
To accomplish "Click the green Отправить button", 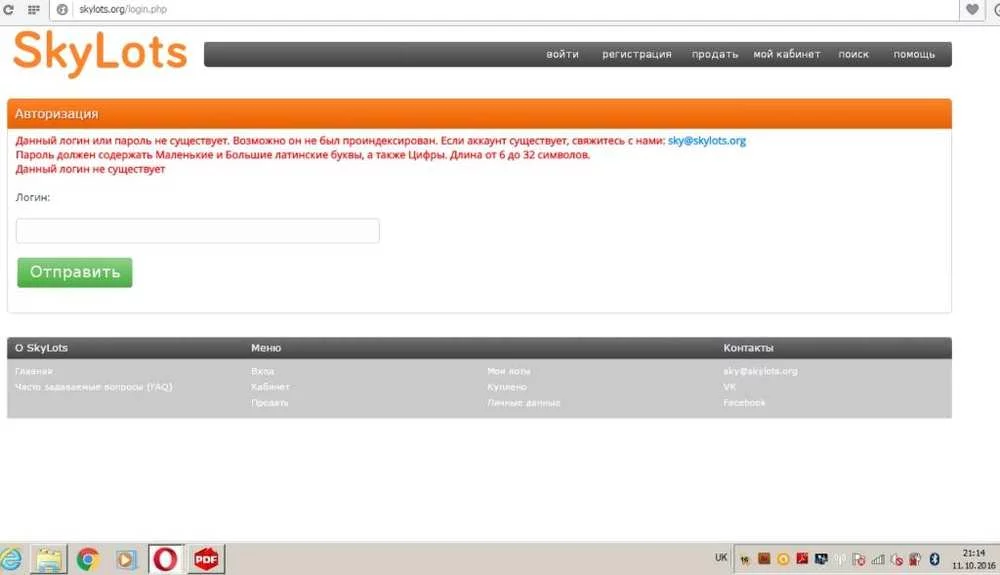I will point(75,272).
